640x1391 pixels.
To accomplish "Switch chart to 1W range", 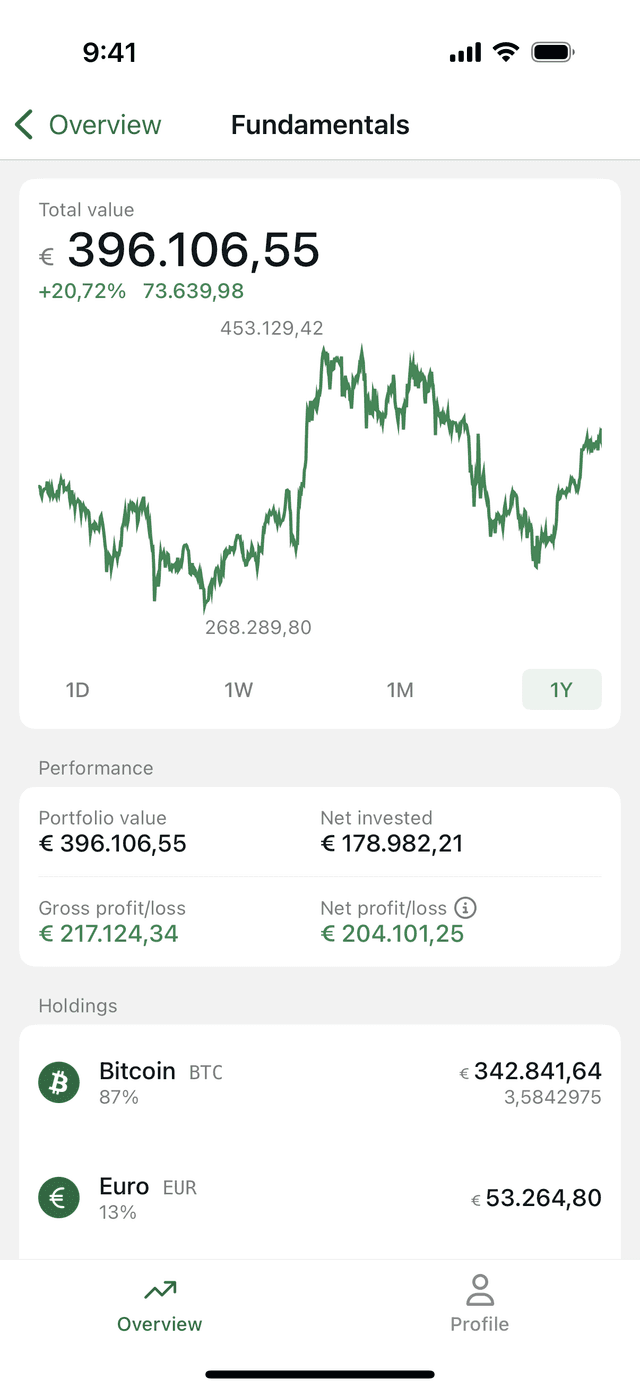I will coord(238,690).
